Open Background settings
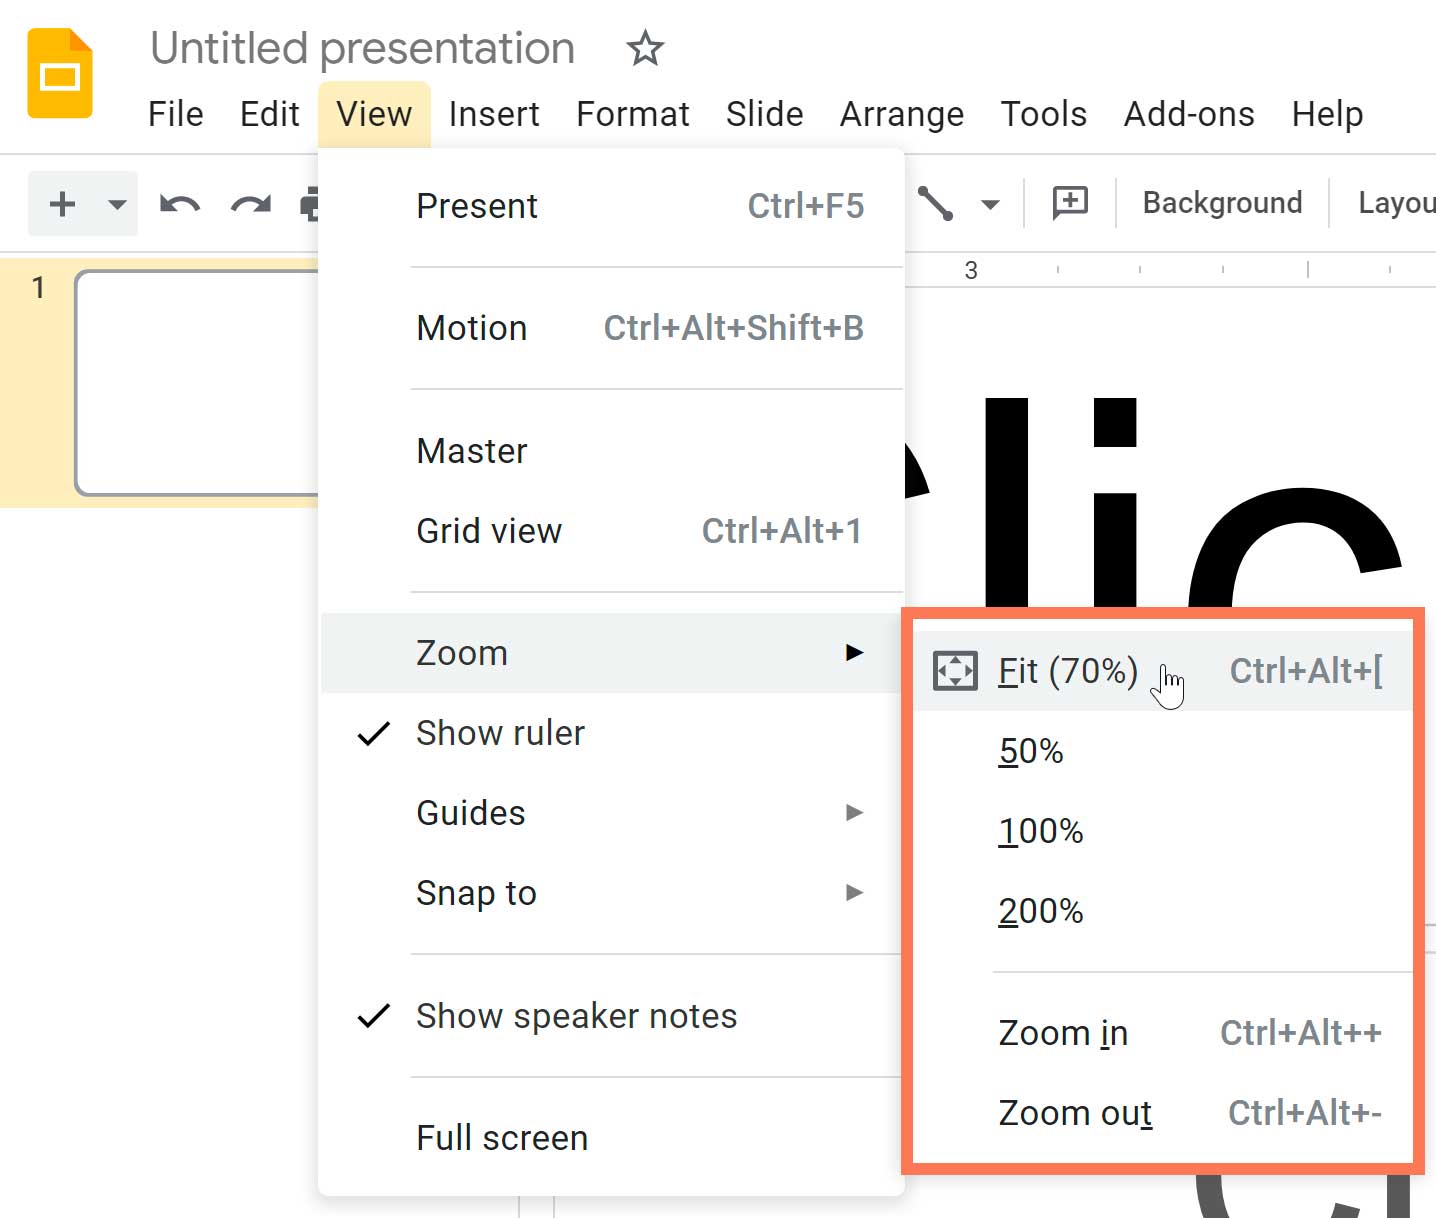Viewport: 1436px width, 1218px height. pyautogui.click(x=1221, y=202)
